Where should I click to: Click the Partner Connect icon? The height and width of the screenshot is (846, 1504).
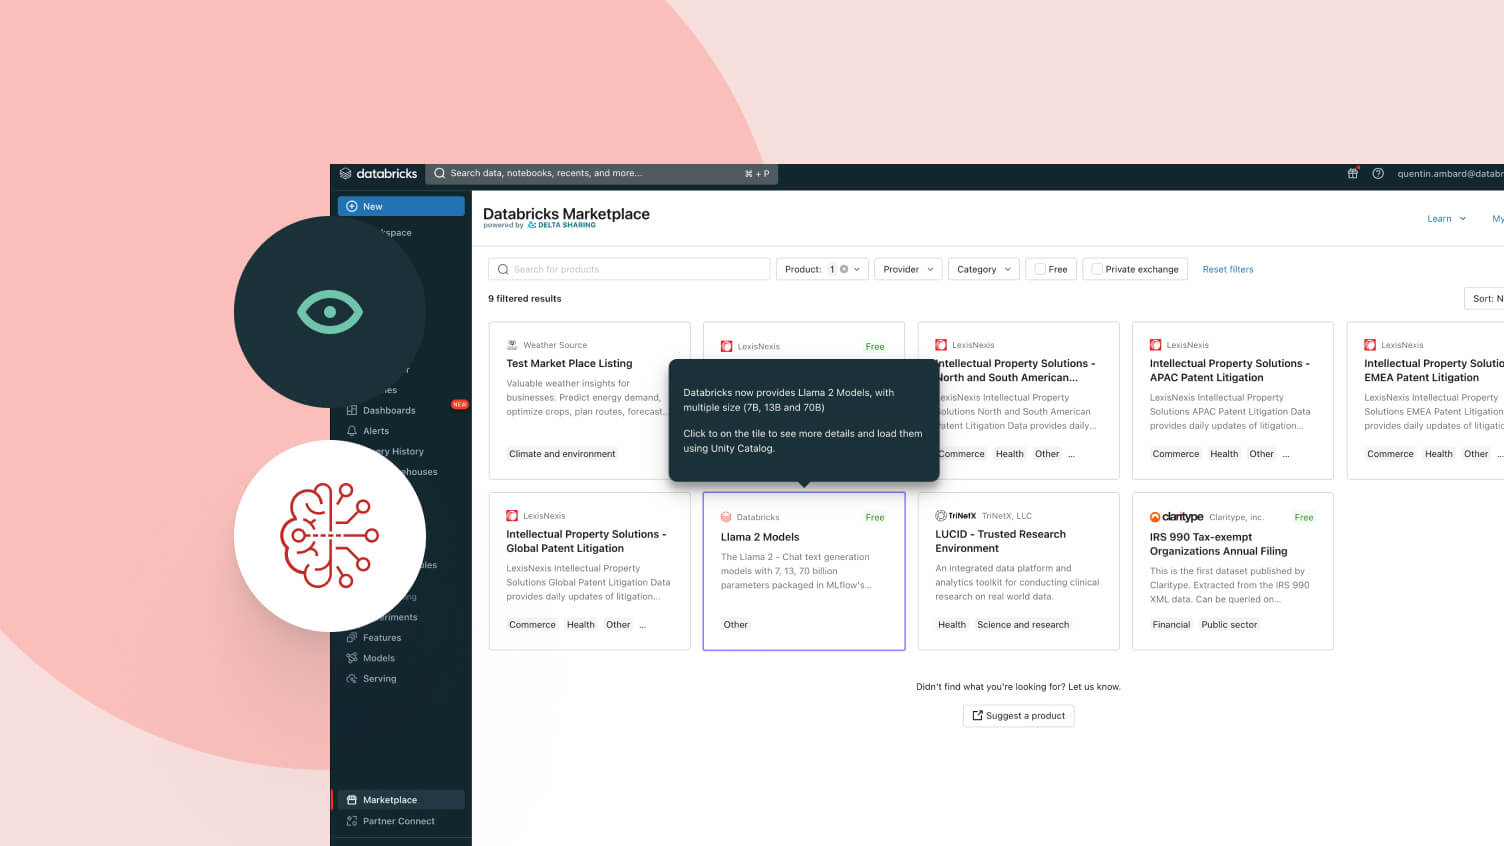tap(352, 821)
